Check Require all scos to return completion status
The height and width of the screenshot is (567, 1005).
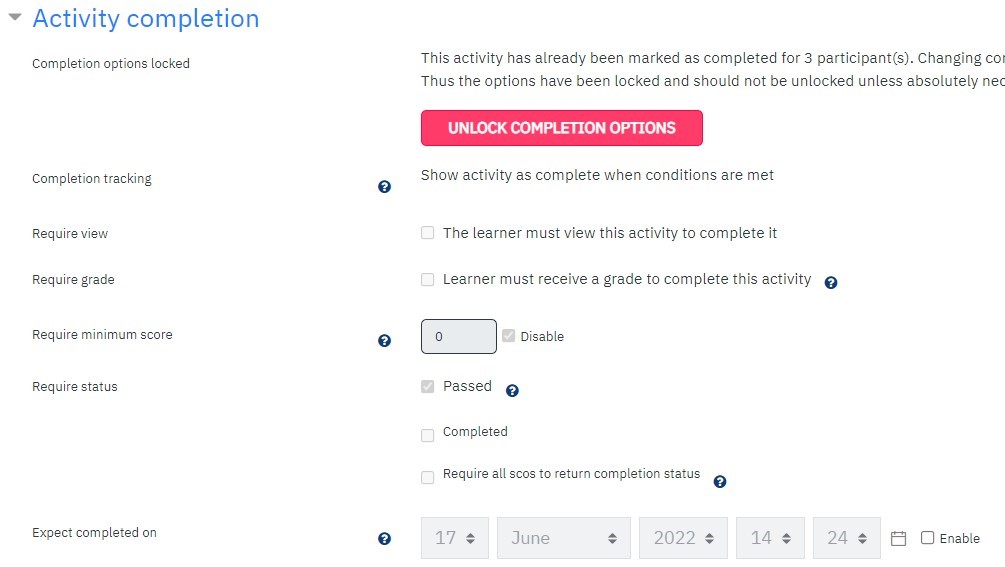click(x=428, y=477)
